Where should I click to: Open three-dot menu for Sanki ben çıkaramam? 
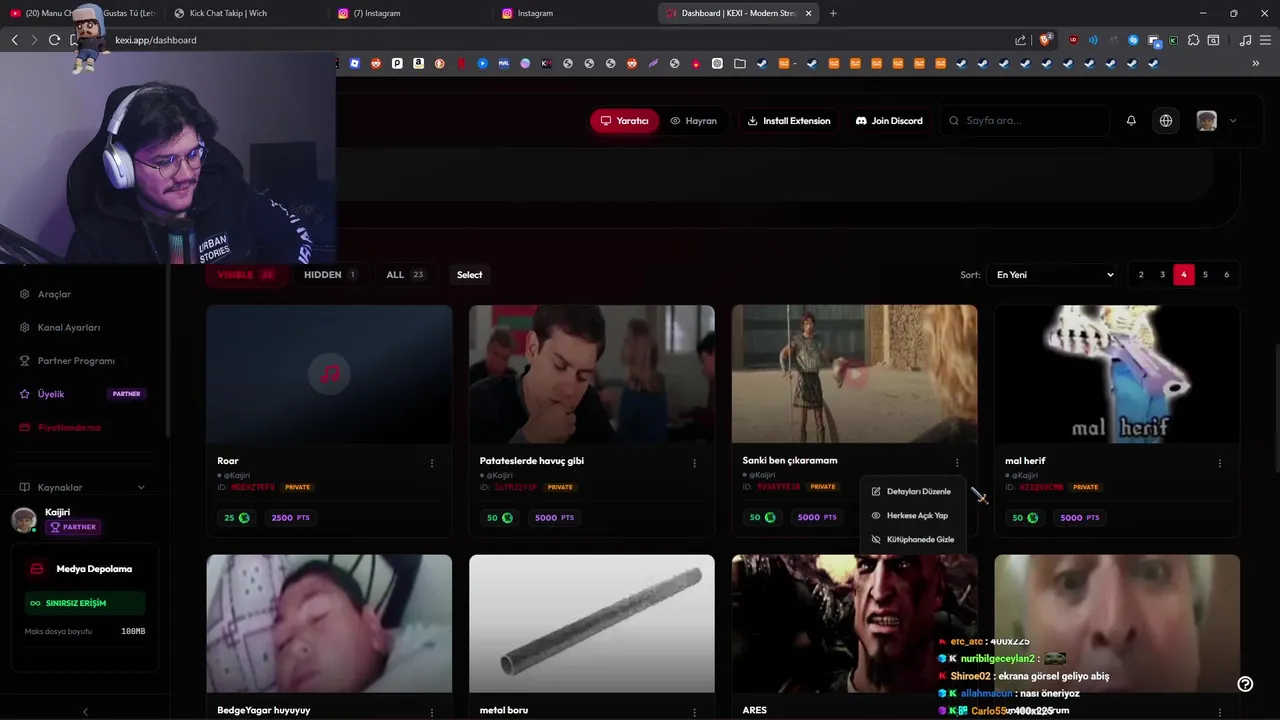pos(957,463)
